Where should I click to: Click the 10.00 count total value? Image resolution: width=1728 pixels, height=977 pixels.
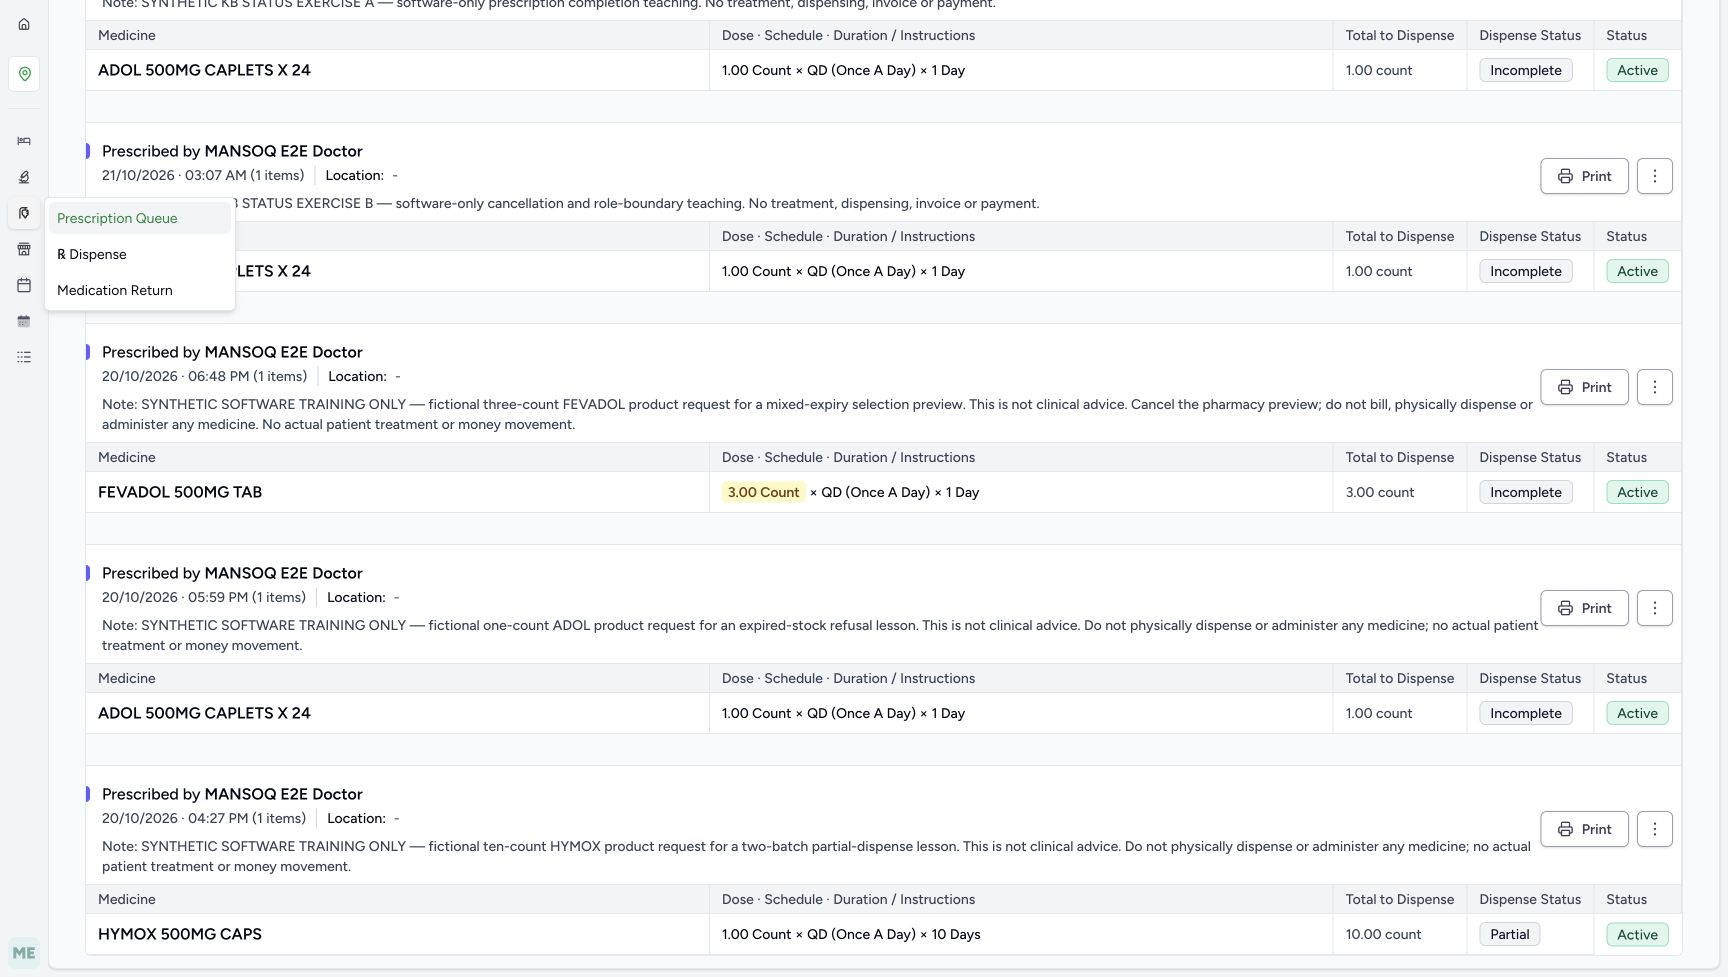coord(1383,934)
